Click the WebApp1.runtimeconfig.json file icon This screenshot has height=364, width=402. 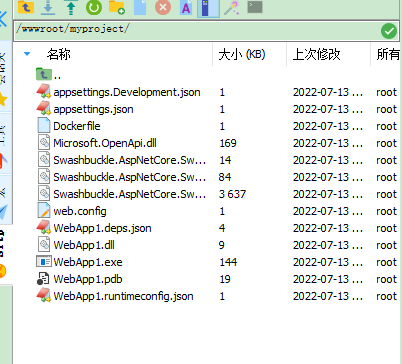pos(44,296)
